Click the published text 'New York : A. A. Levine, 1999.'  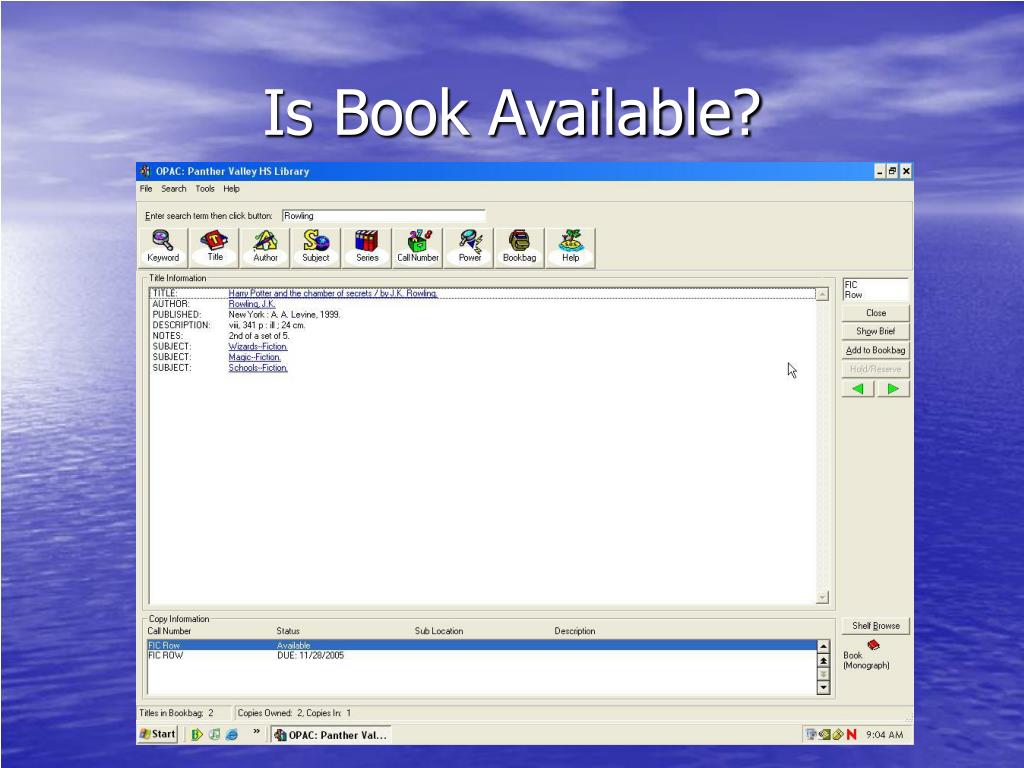tap(284, 314)
